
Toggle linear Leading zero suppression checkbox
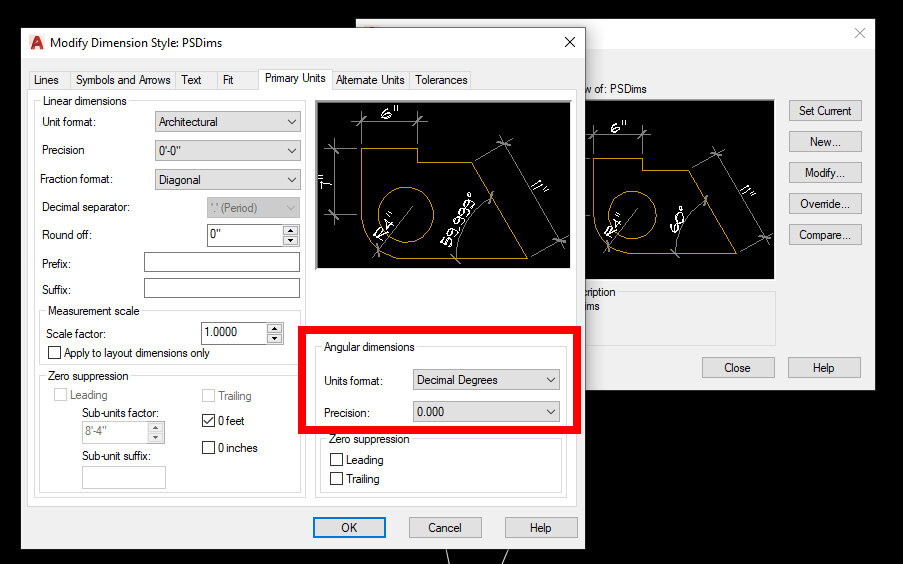[60, 395]
